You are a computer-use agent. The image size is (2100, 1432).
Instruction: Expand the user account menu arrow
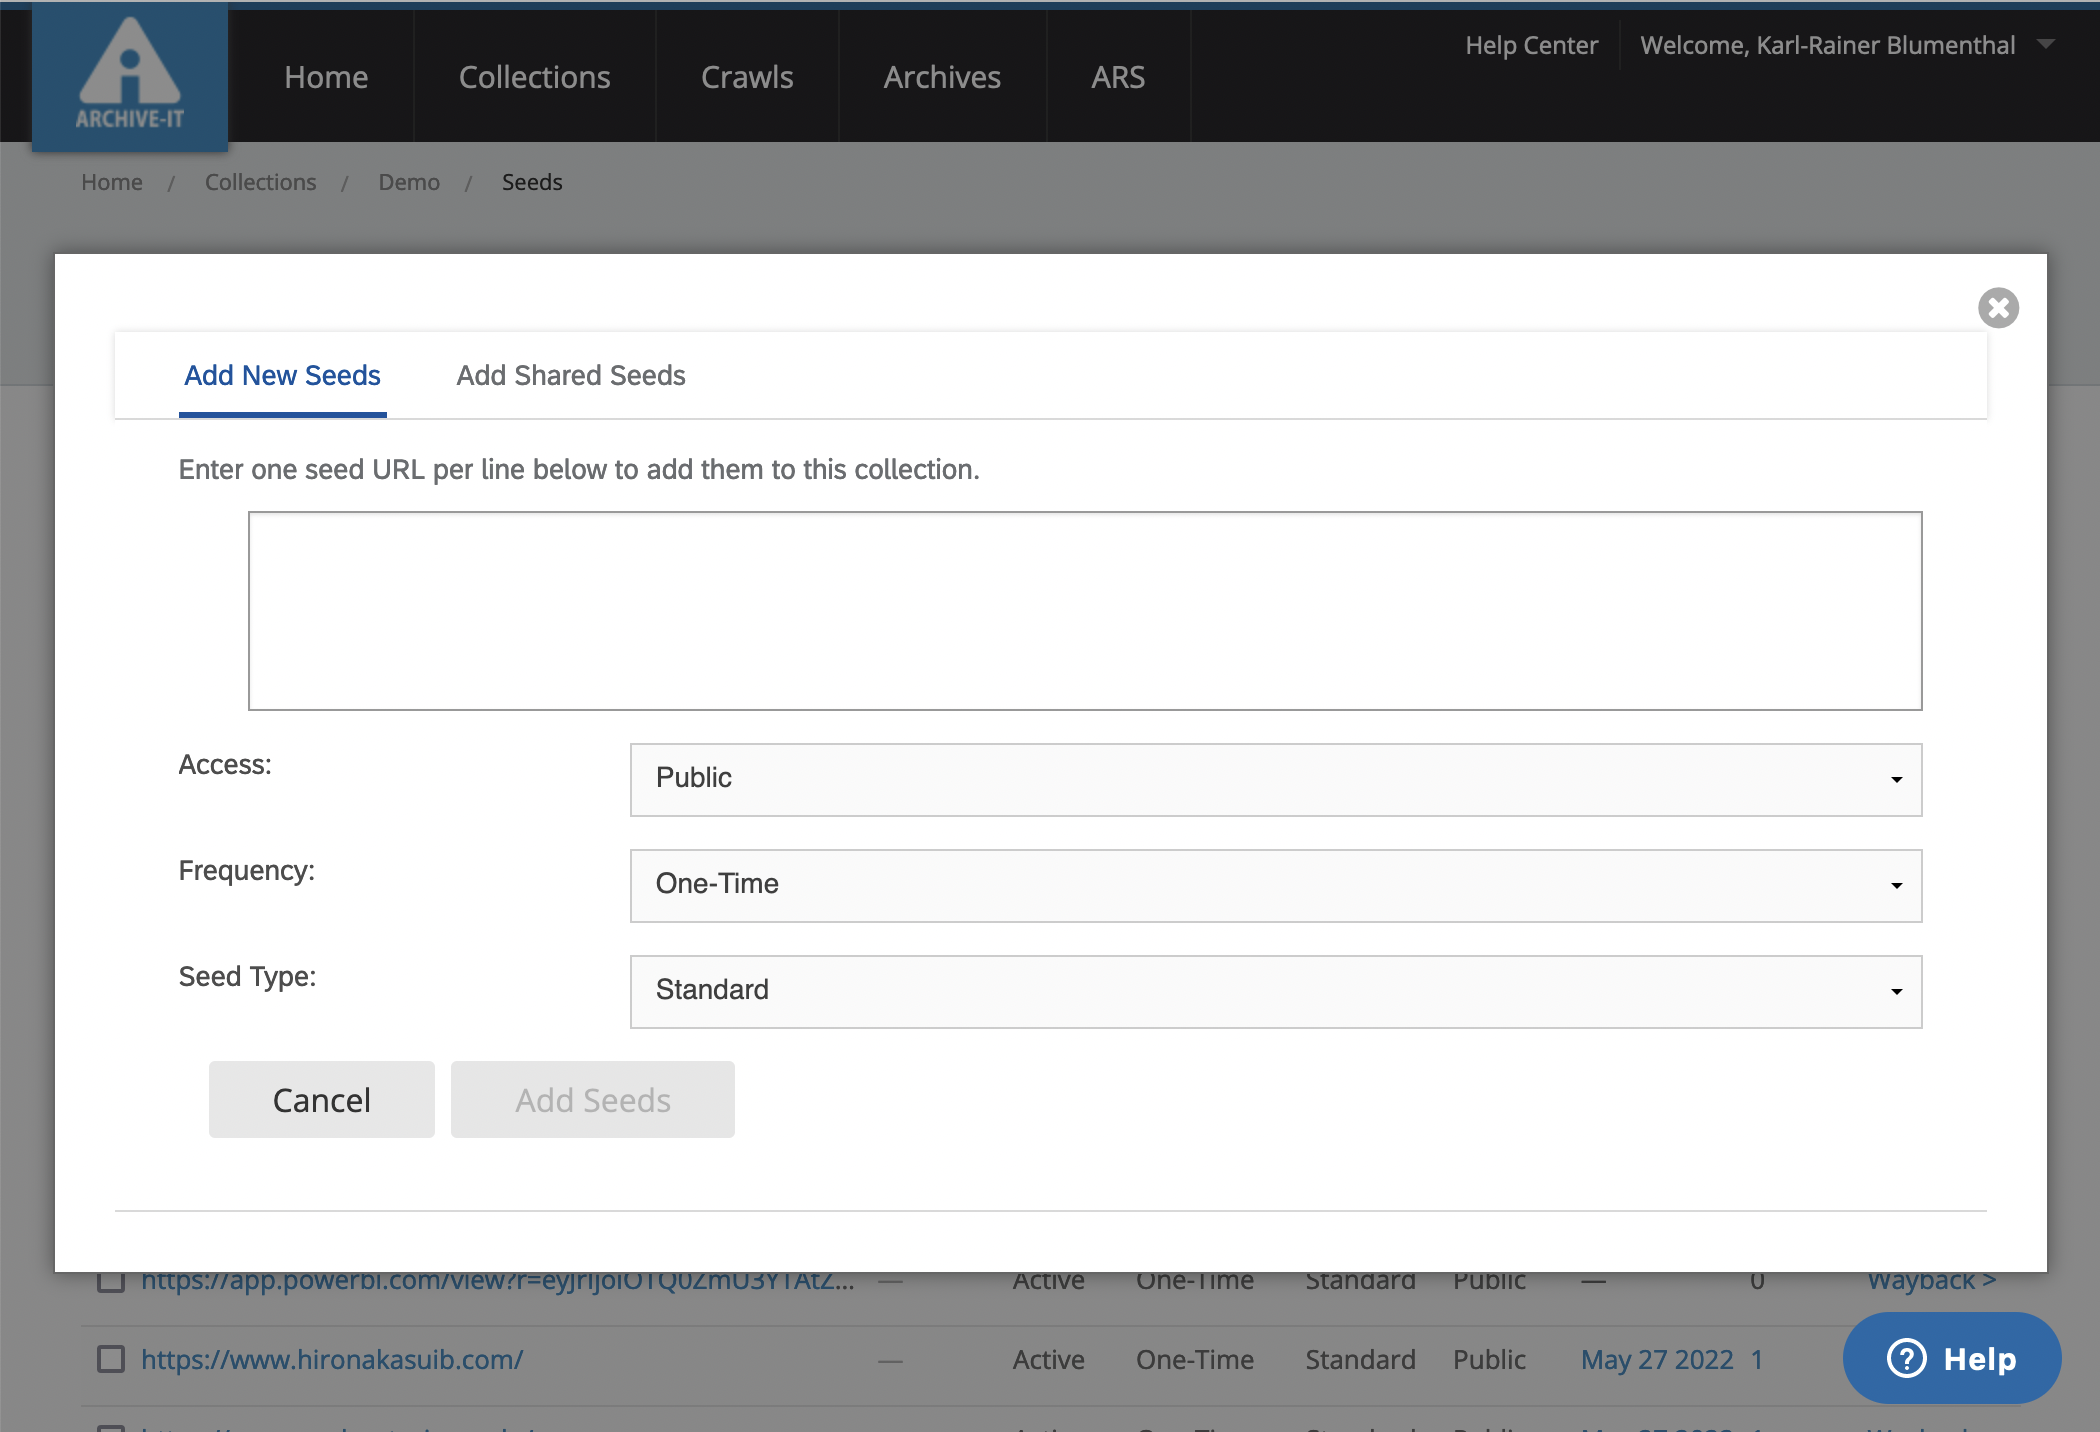[x=2046, y=44]
